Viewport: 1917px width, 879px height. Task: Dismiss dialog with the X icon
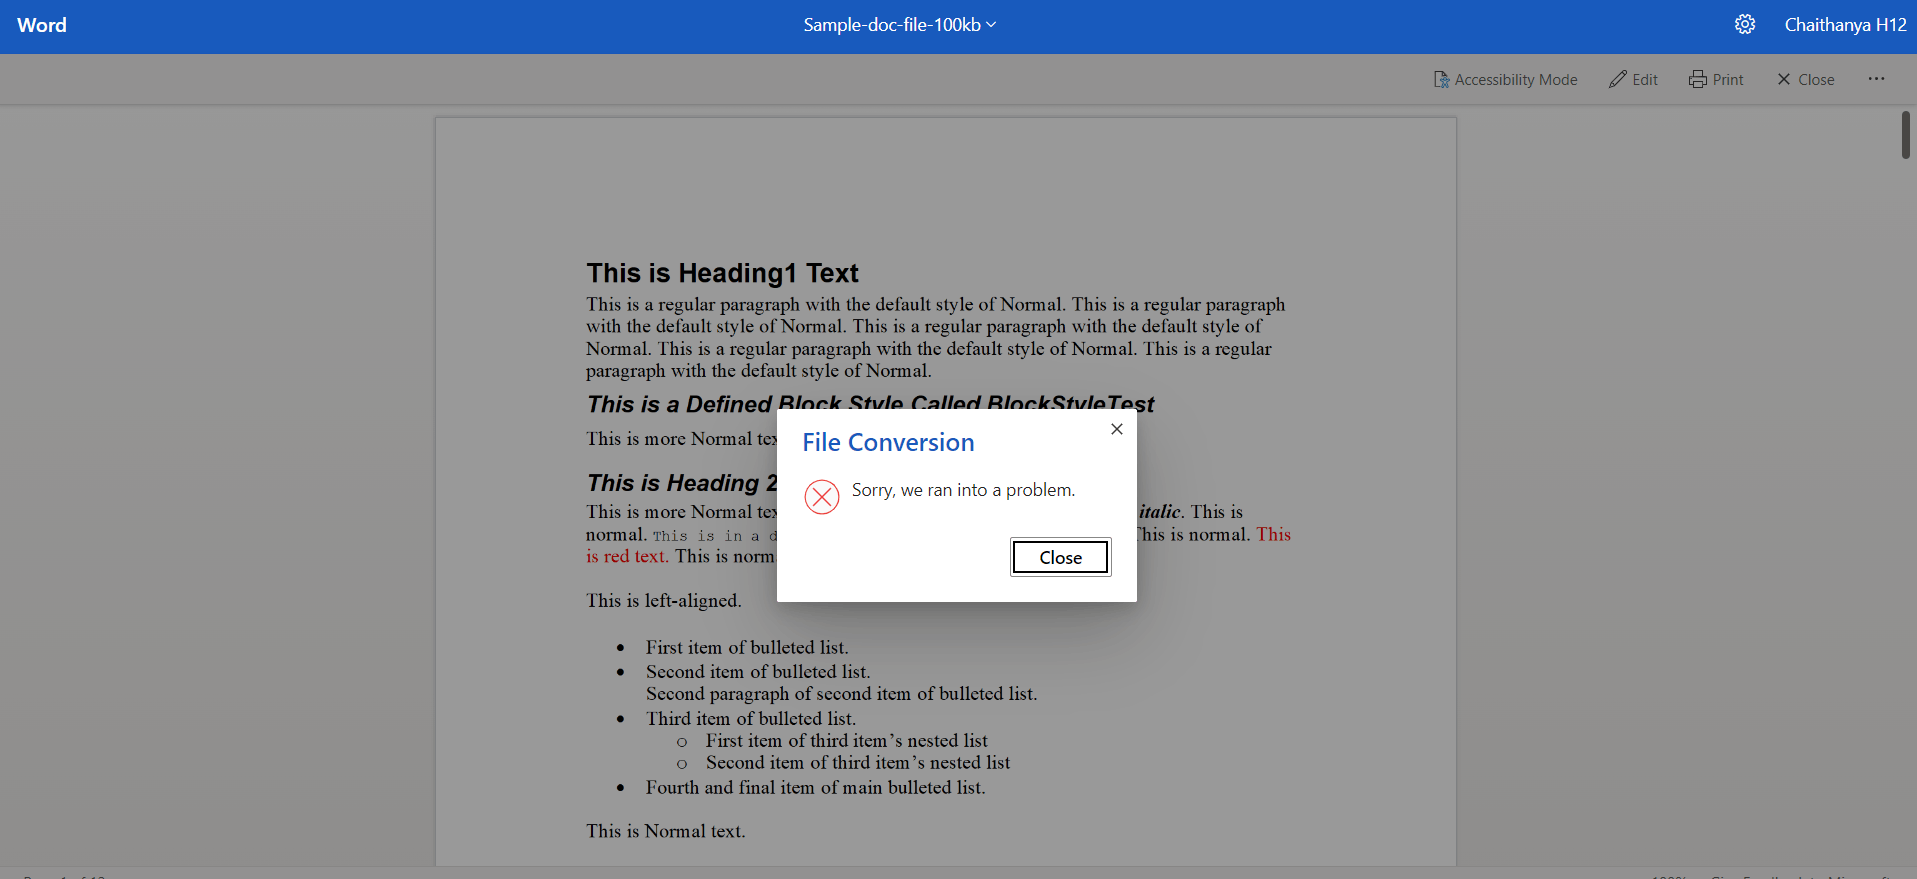(x=1117, y=429)
